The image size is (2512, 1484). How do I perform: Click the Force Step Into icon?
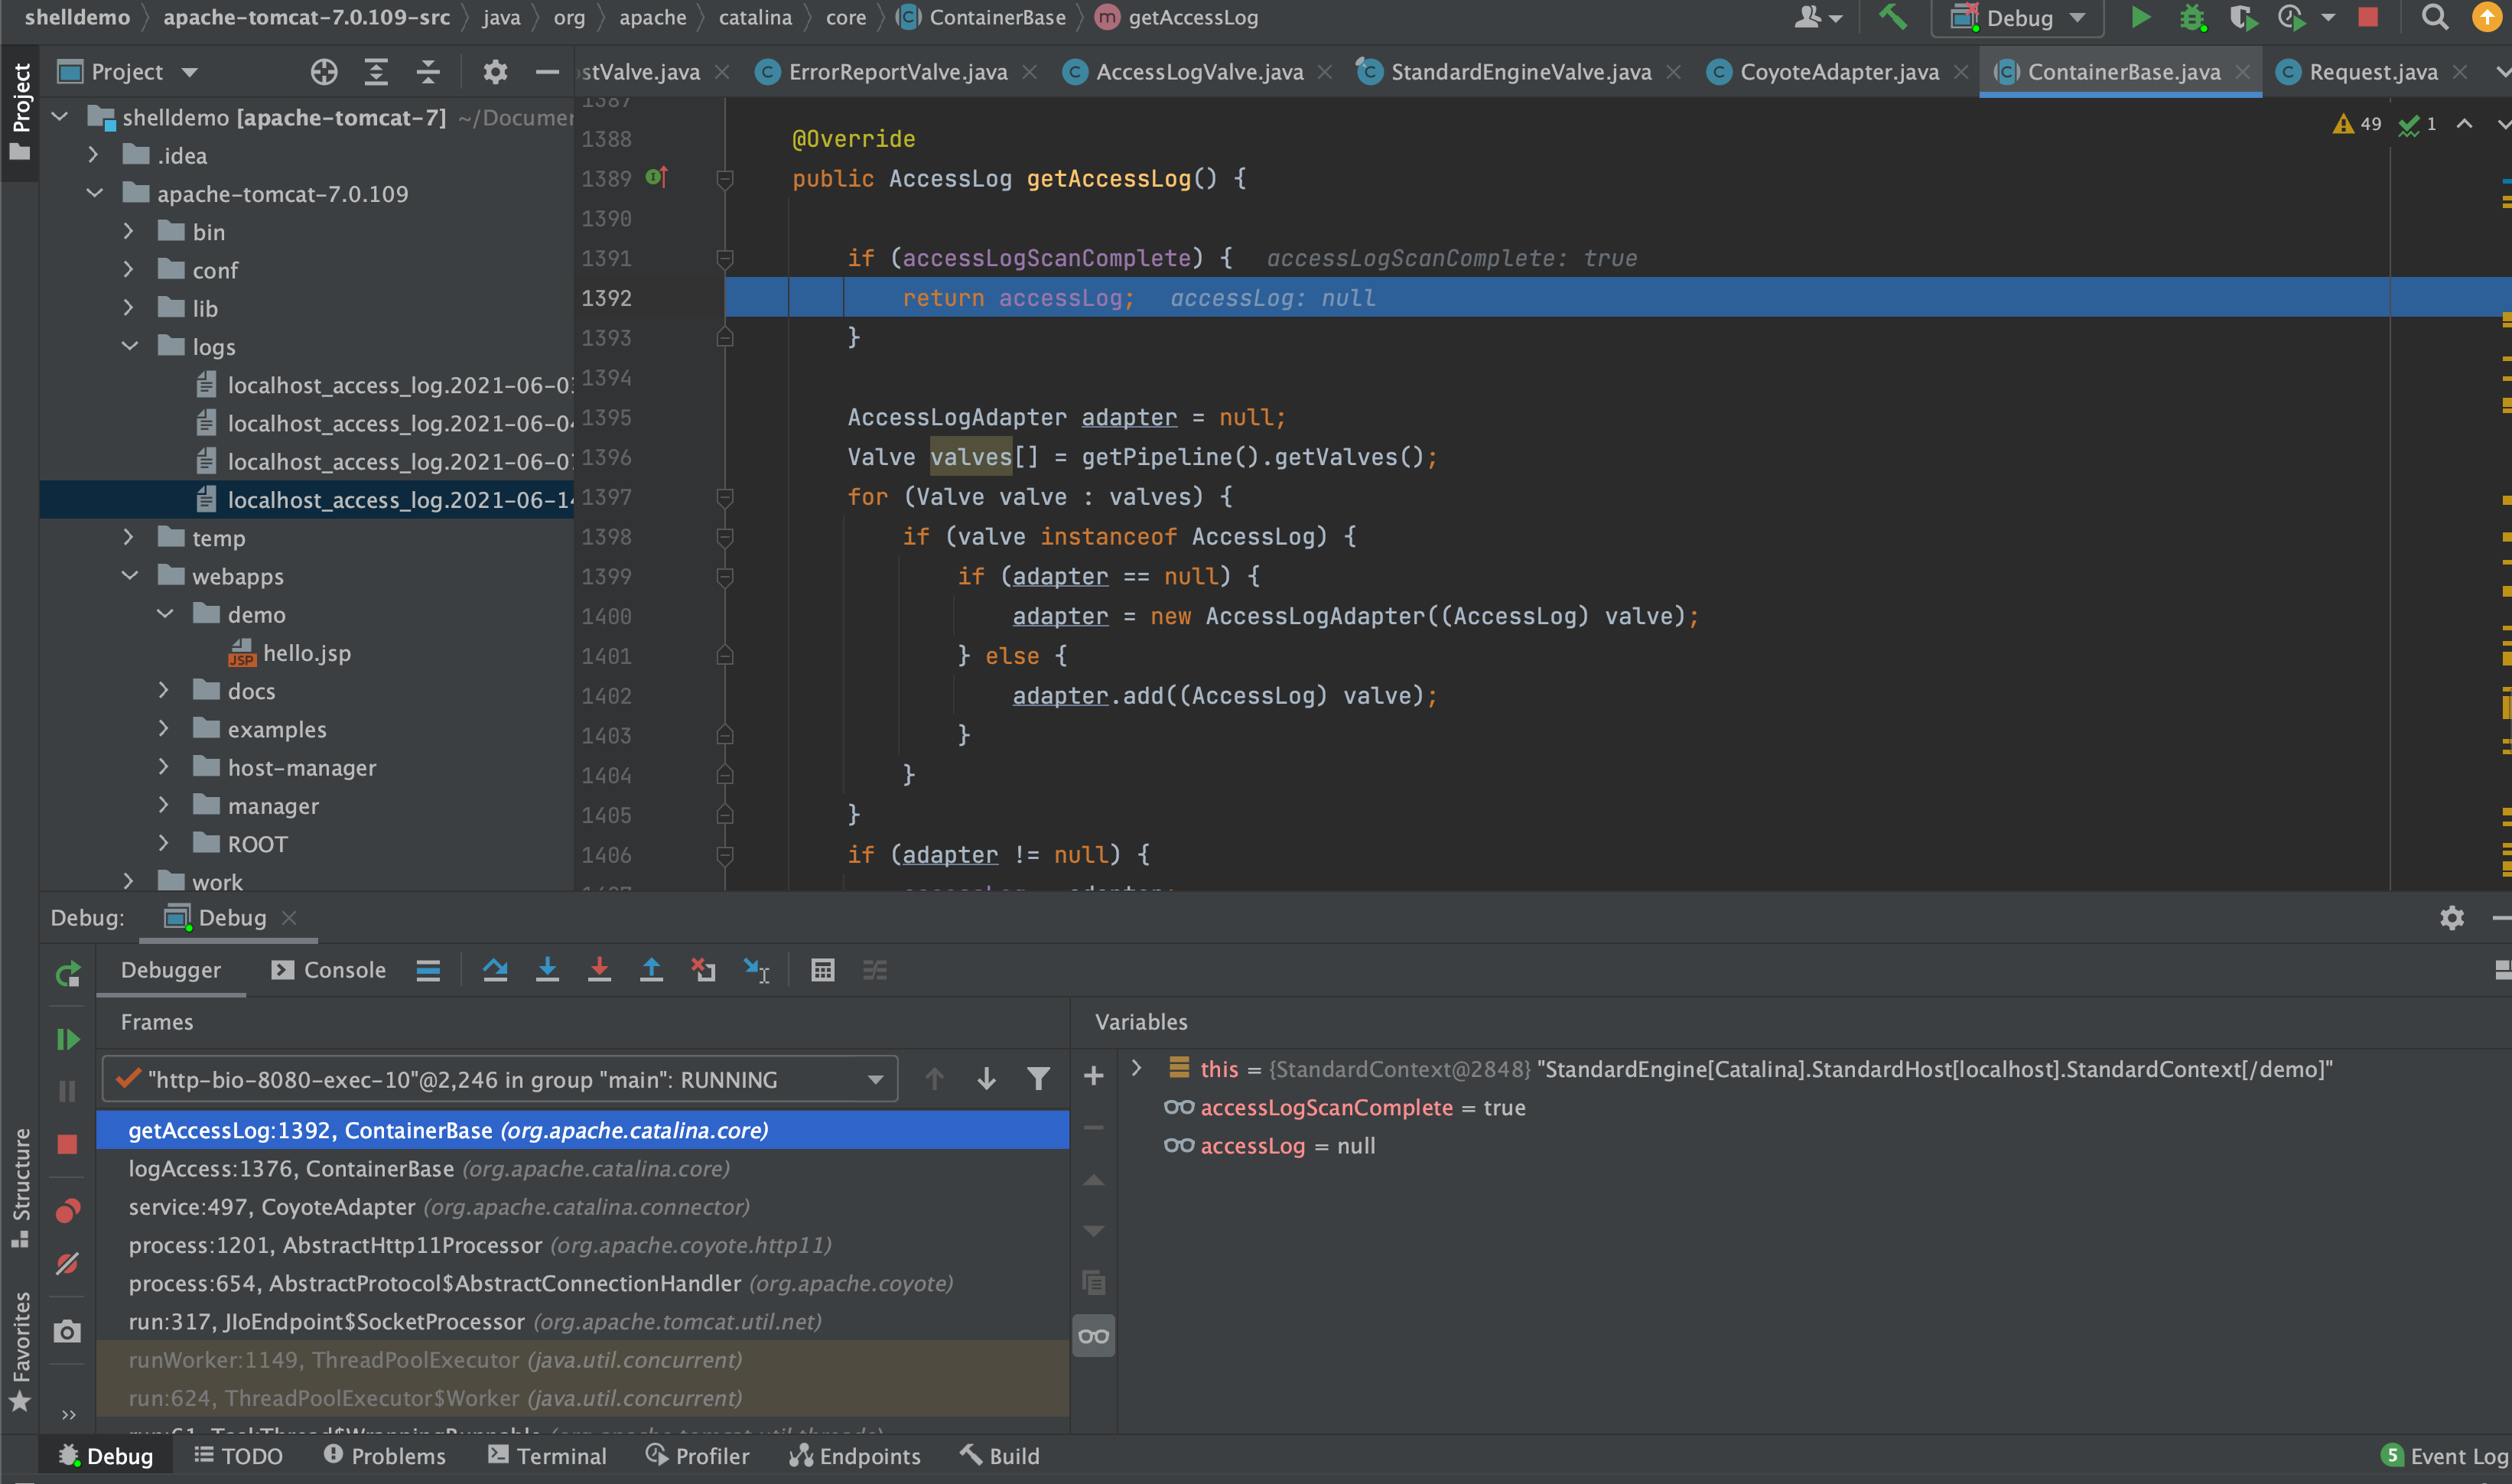point(599,970)
